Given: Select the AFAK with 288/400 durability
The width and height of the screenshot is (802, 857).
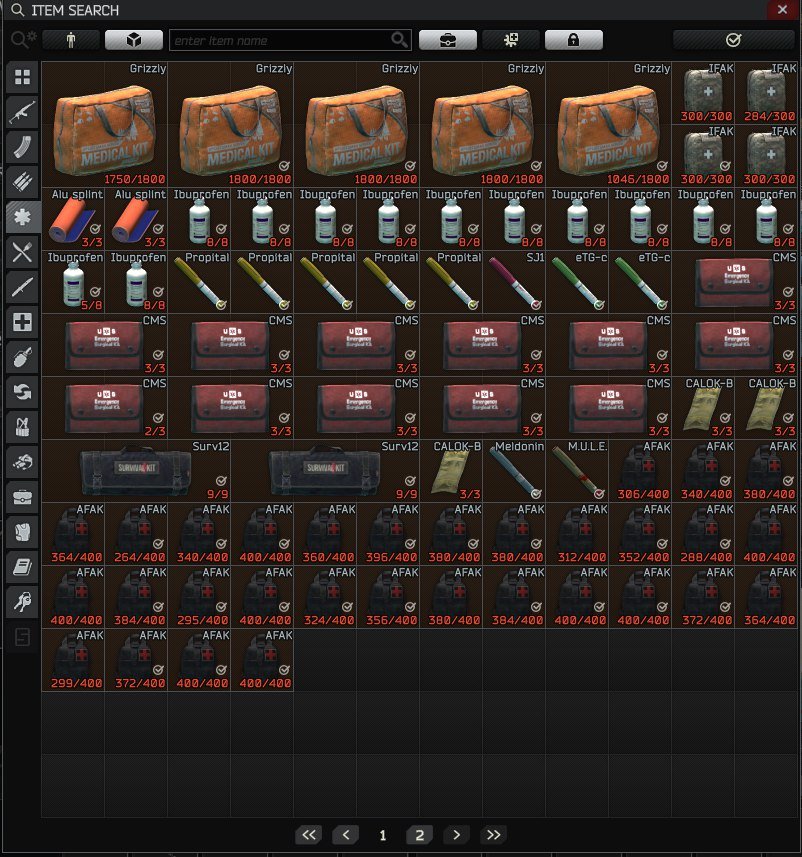Looking at the screenshot, I should coord(703,533).
